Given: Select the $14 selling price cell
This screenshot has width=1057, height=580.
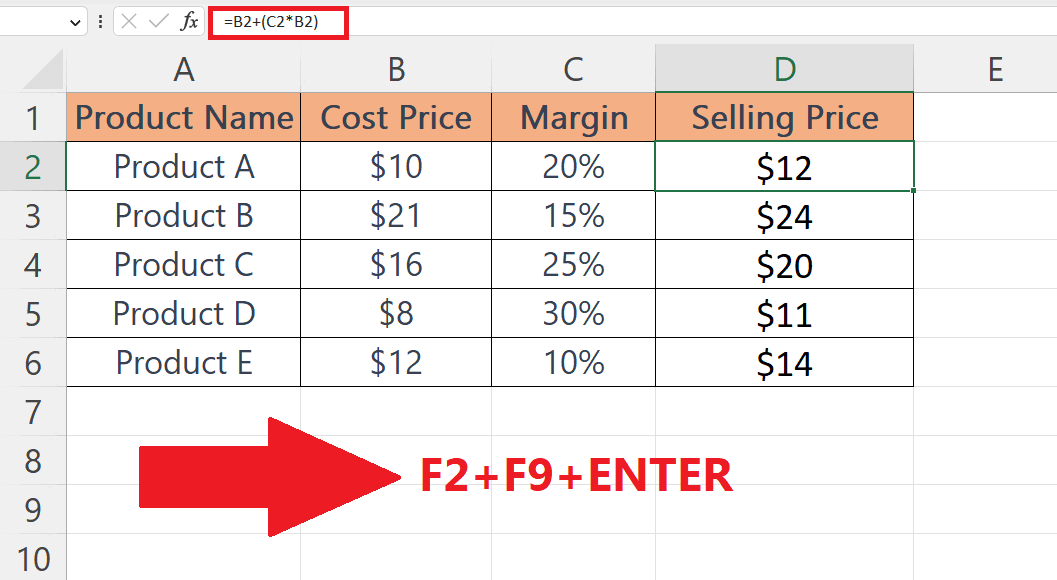Looking at the screenshot, I should tap(784, 362).
